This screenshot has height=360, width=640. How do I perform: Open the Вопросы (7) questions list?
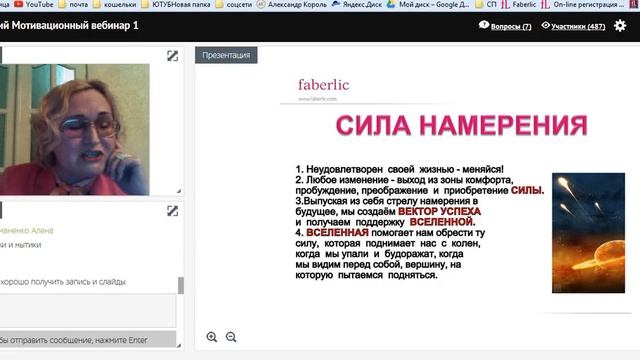(x=511, y=27)
